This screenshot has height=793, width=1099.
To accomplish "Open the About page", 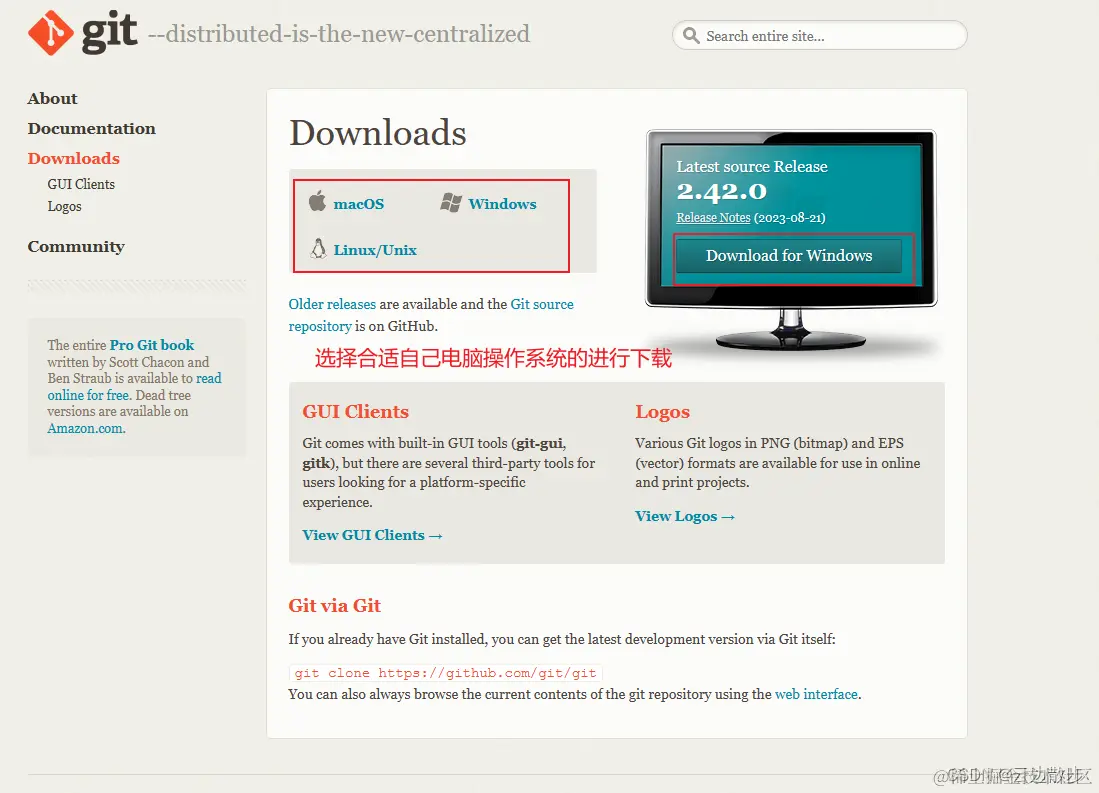I will click(x=53, y=99).
